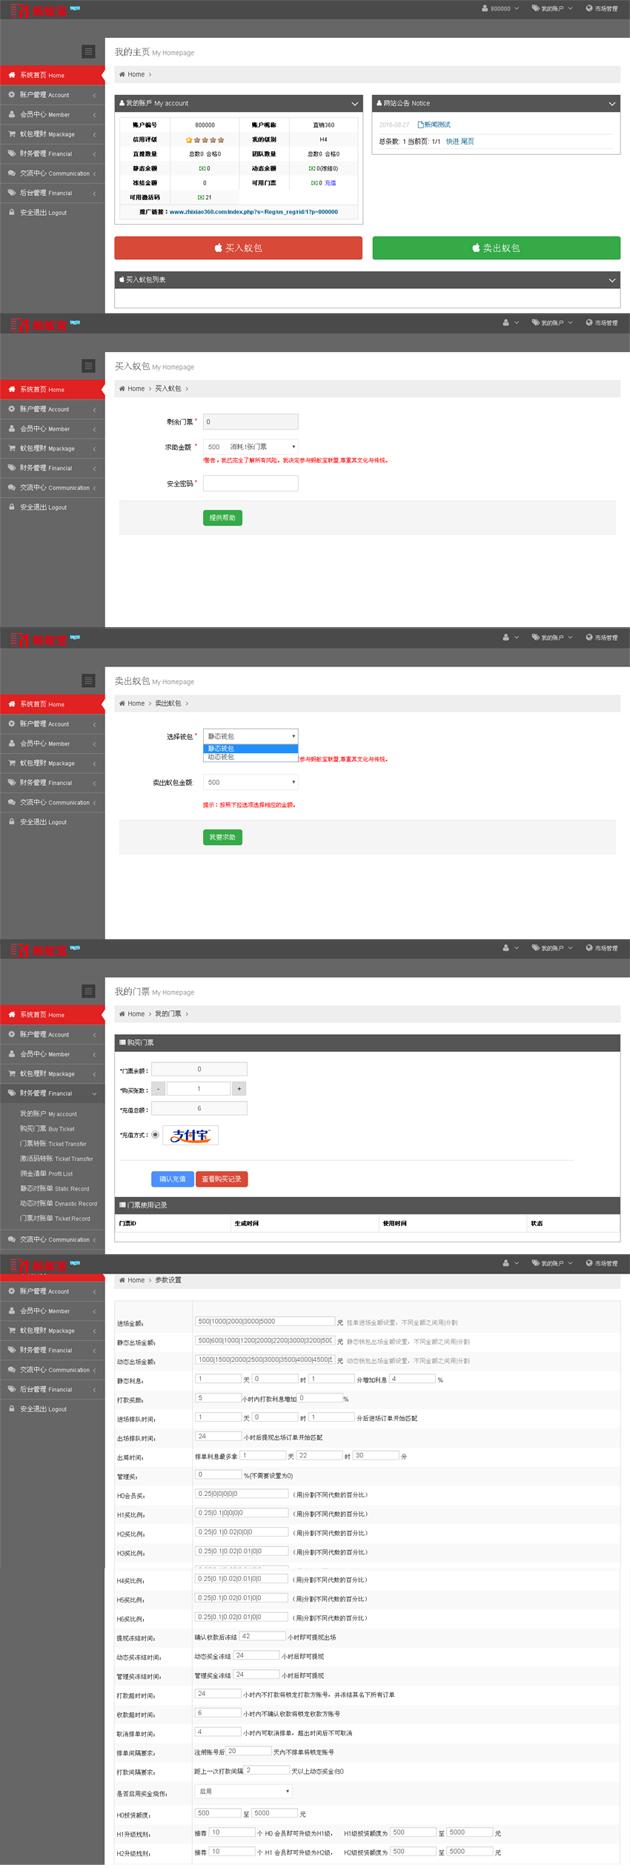The width and height of the screenshot is (630, 1868).
Task: Click 查看购买记录 red button
Action: click(x=221, y=1178)
